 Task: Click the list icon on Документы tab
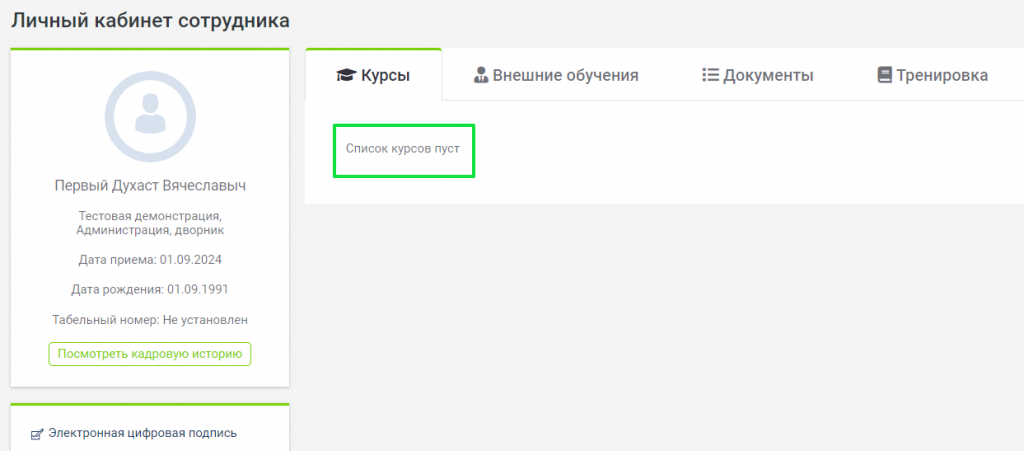coord(710,75)
